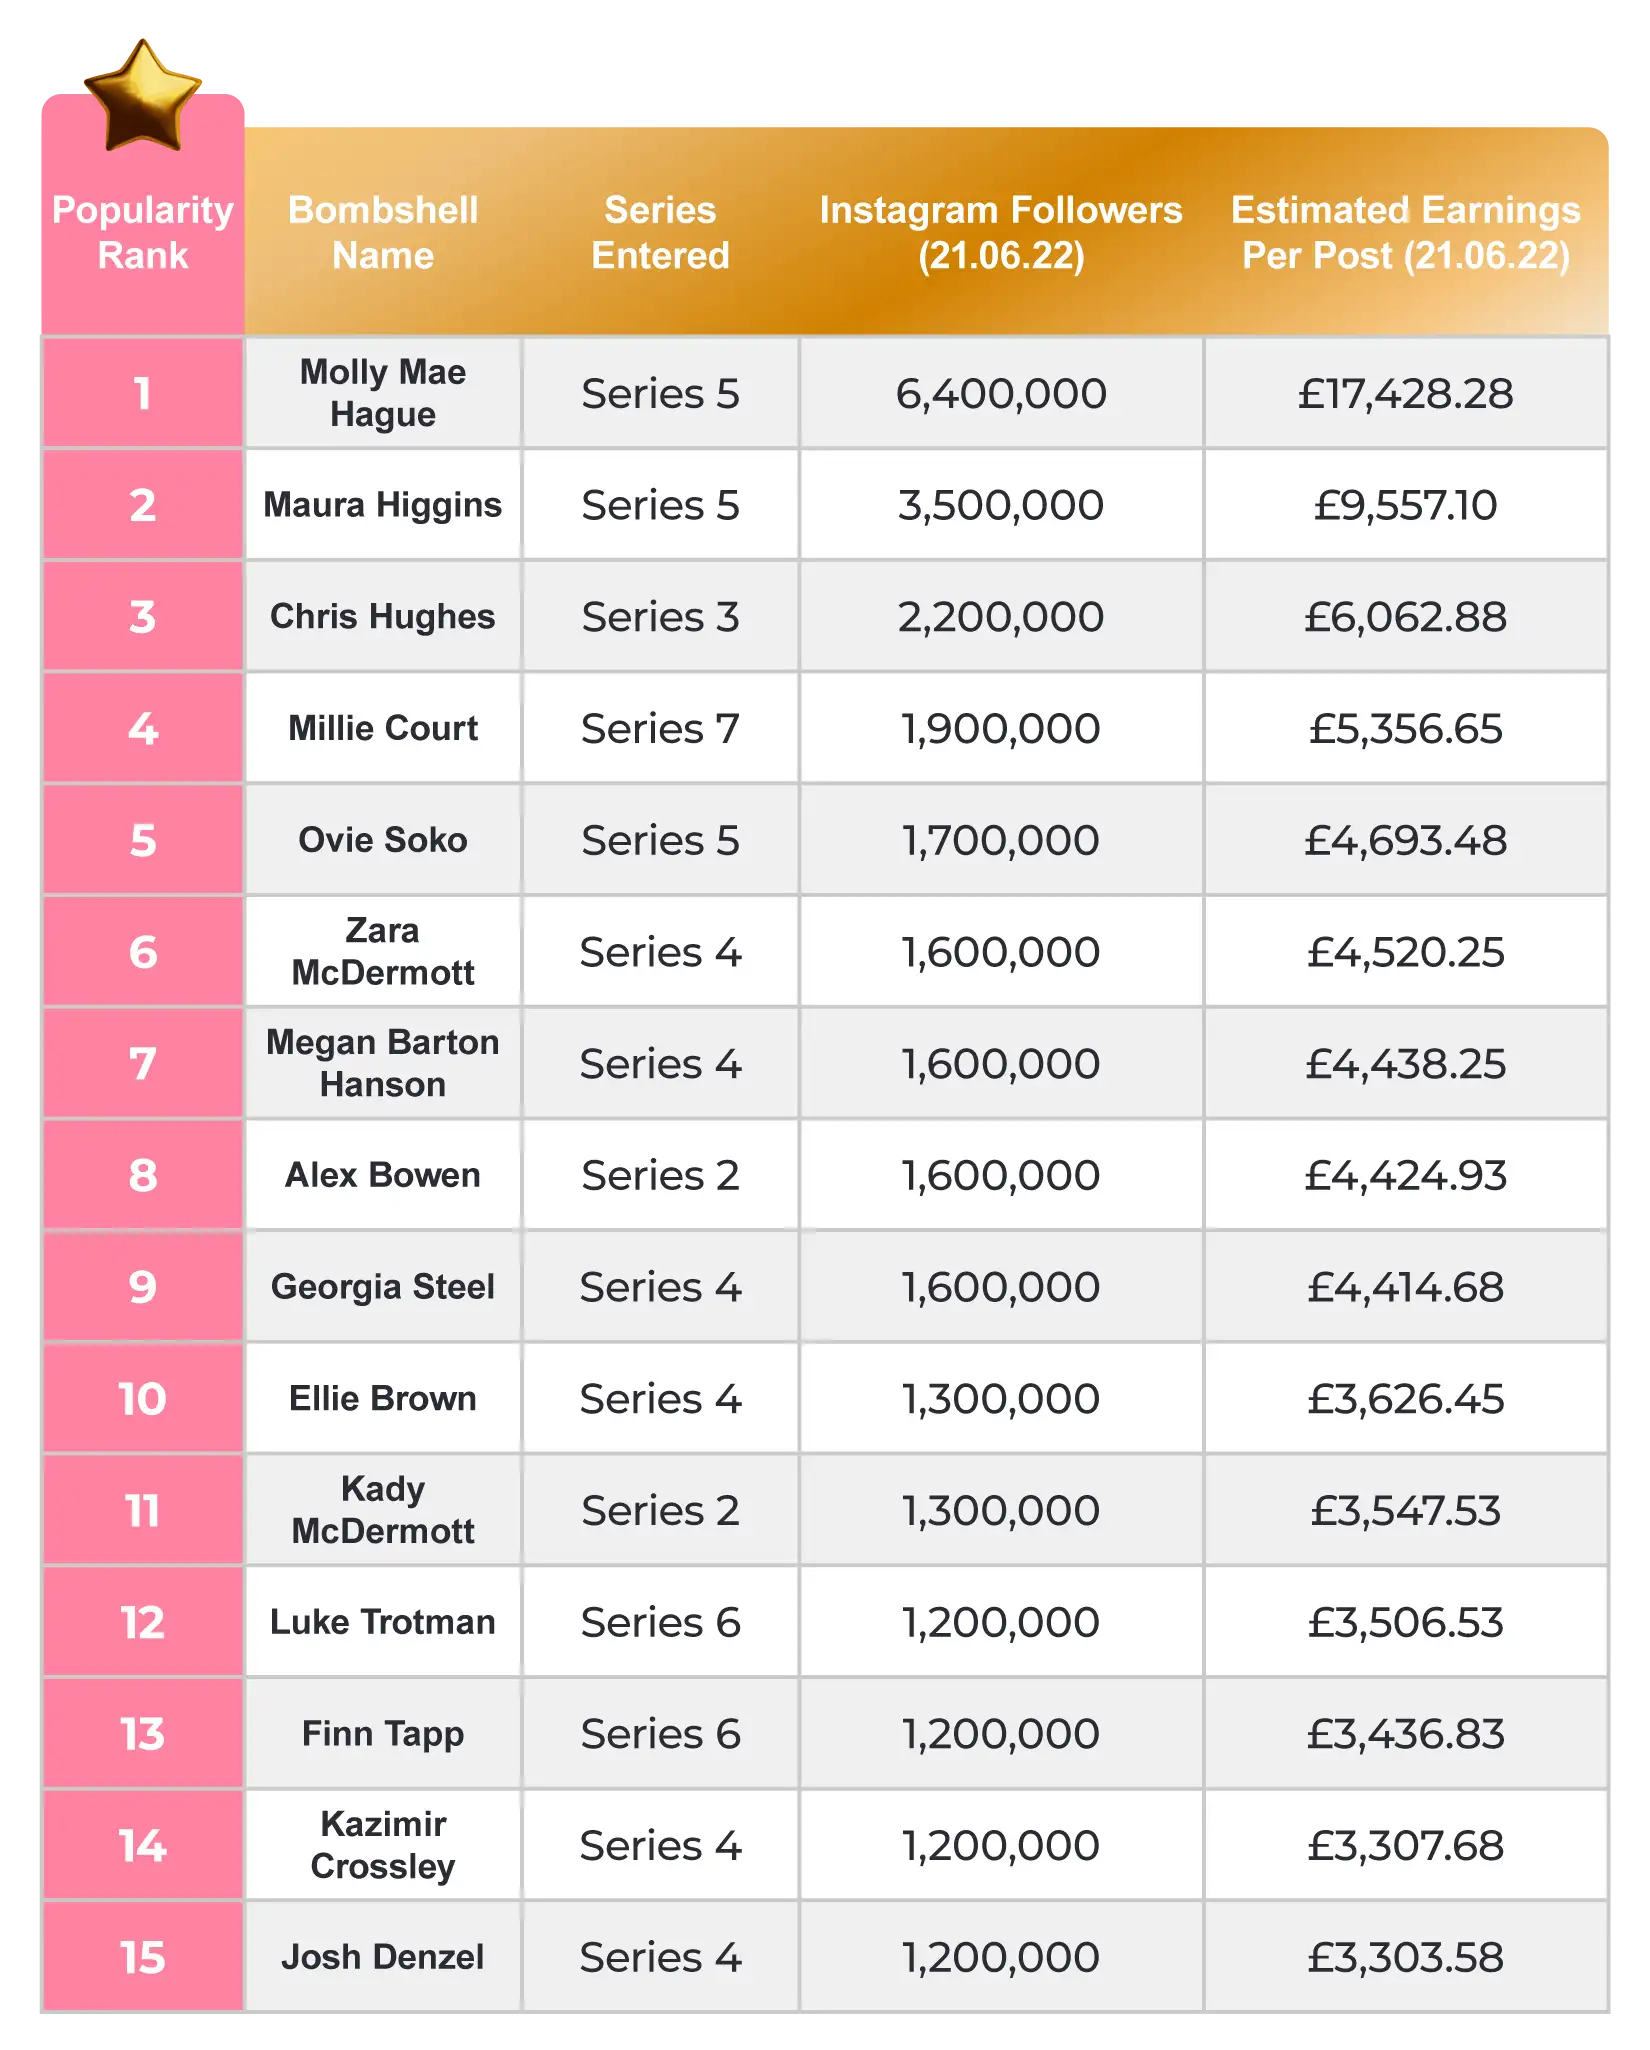Click the Bombshell Name column header
1650x2050 pixels.
383,232
